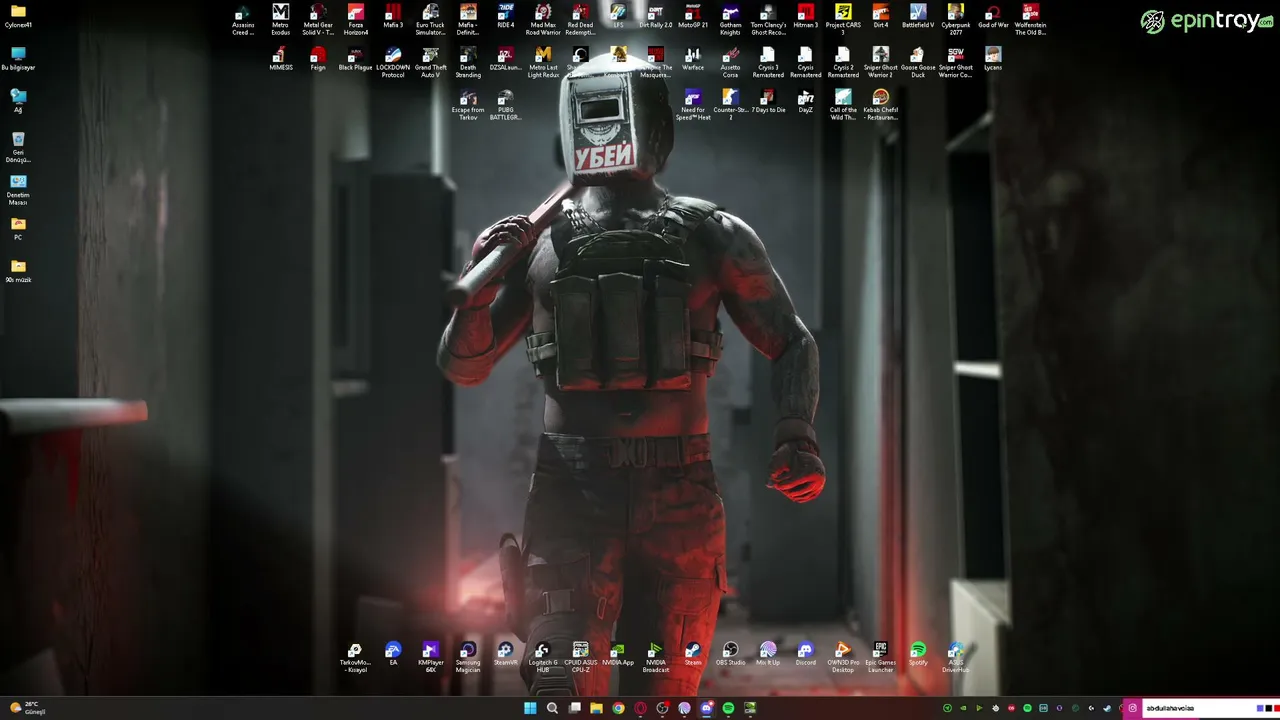Select the Goose Goose Duck icon
The width and height of the screenshot is (1280, 720).
(918, 62)
